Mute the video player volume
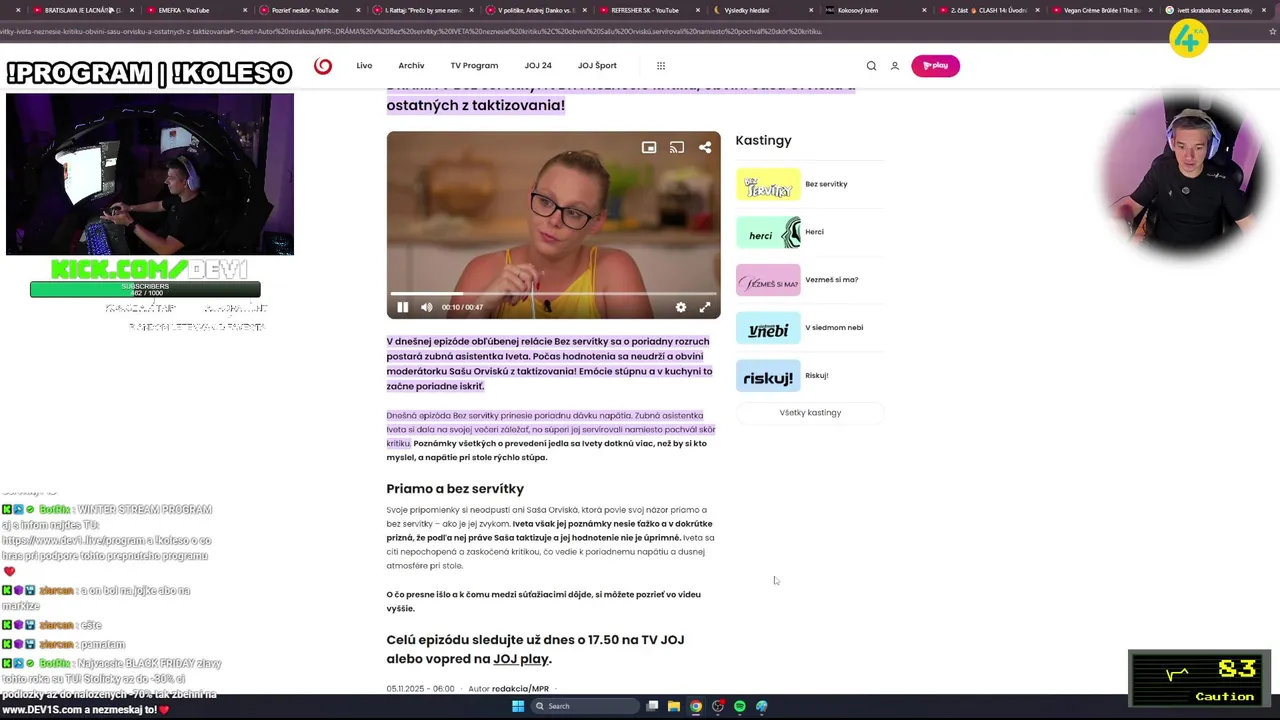Viewport: 1280px width, 720px height. tap(427, 307)
